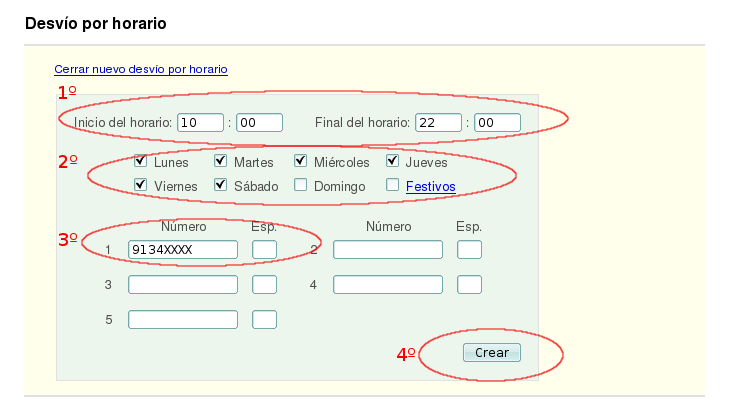Screen dimensions: 735x410
Task: Enable the Festivos checkbox
Action: pyautogui.click(x=393, y=185)
